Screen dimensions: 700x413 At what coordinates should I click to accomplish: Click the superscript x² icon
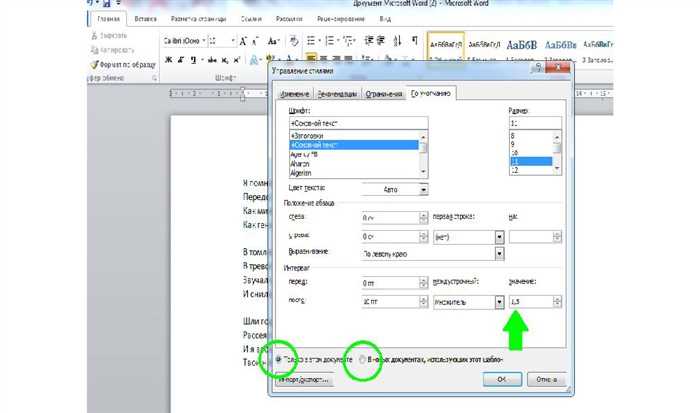pyautogui.click(x=237, y=59)
